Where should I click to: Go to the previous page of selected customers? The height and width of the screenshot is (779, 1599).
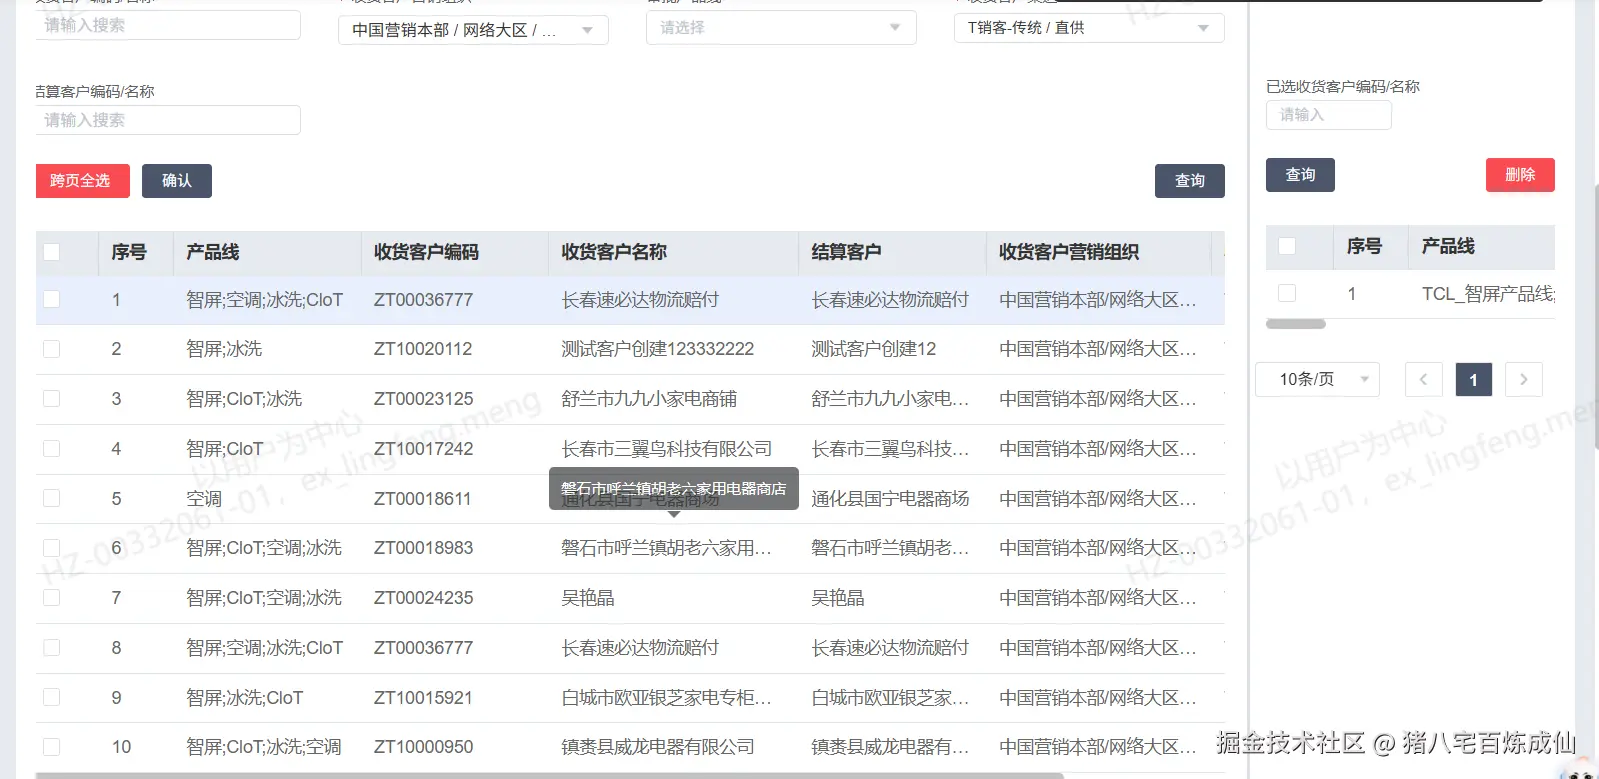(1423, 379)
